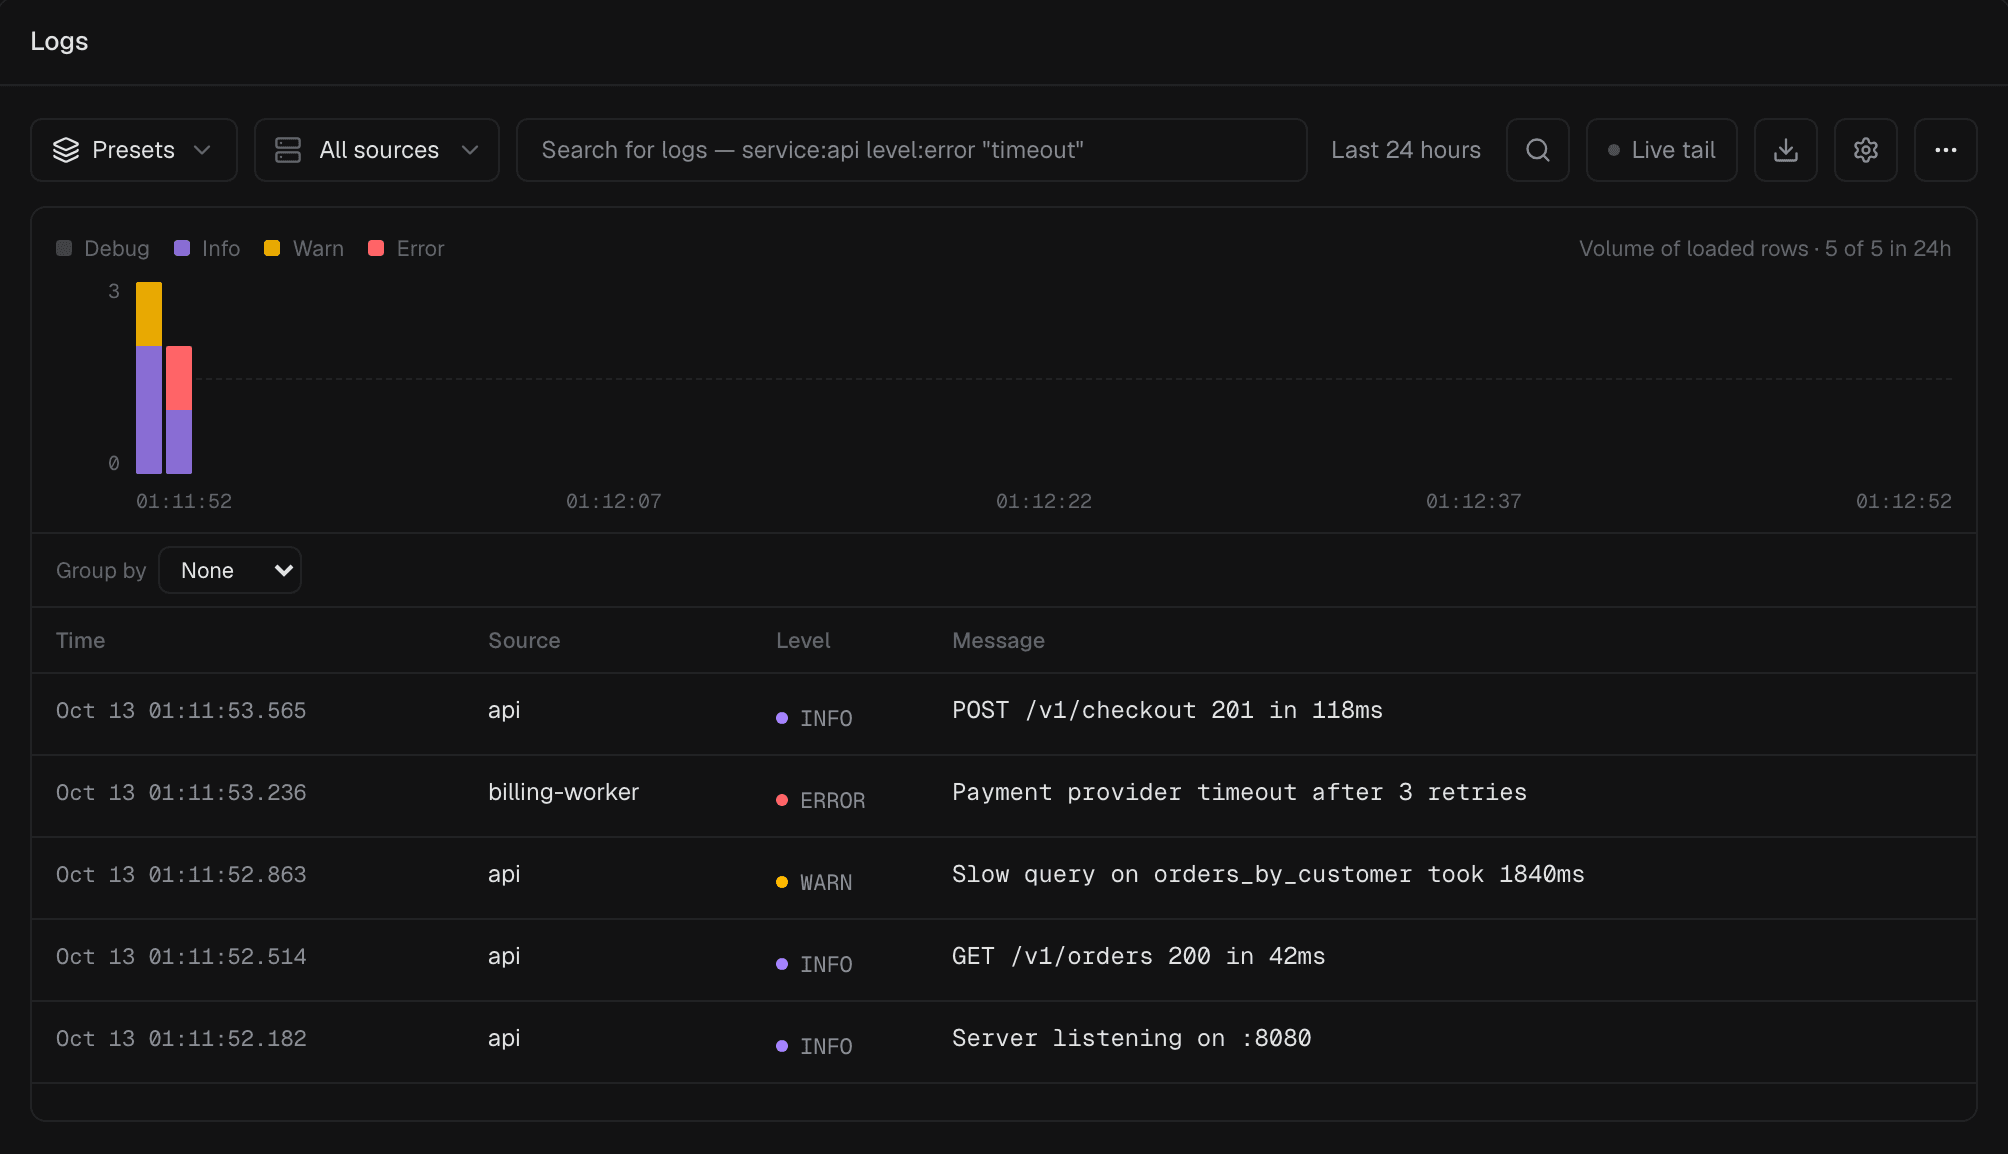Click the ERROR level badge
The height and width of the screenshot is (1154, 2008).
[821, 800]
